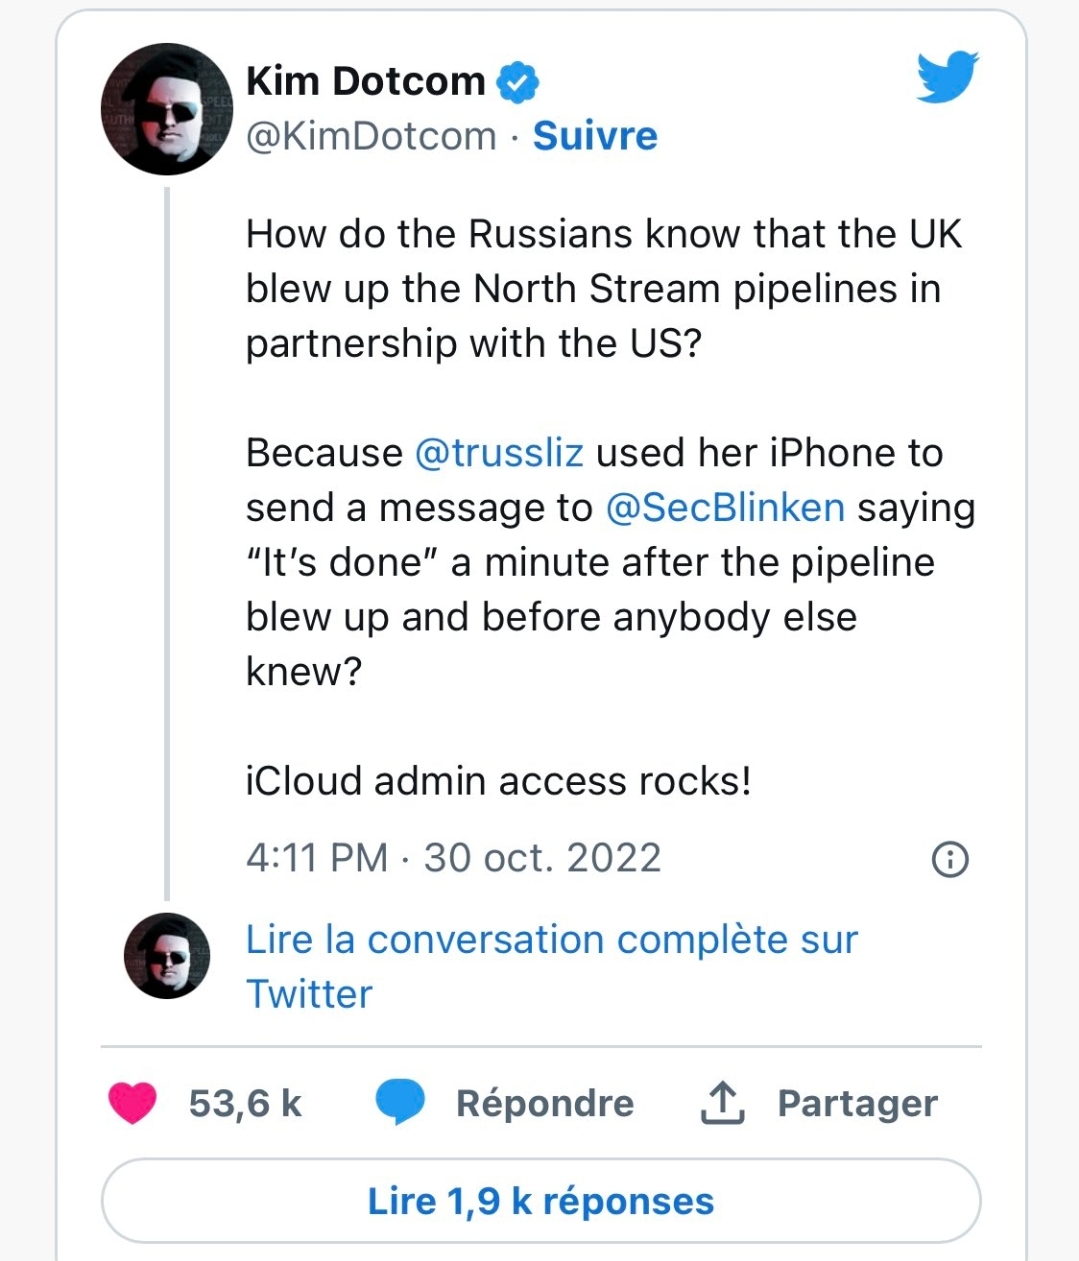This screenshot has height=1261, width=1079.
Task: Click the blue verified badge
Action: click(x=518, y=82)
